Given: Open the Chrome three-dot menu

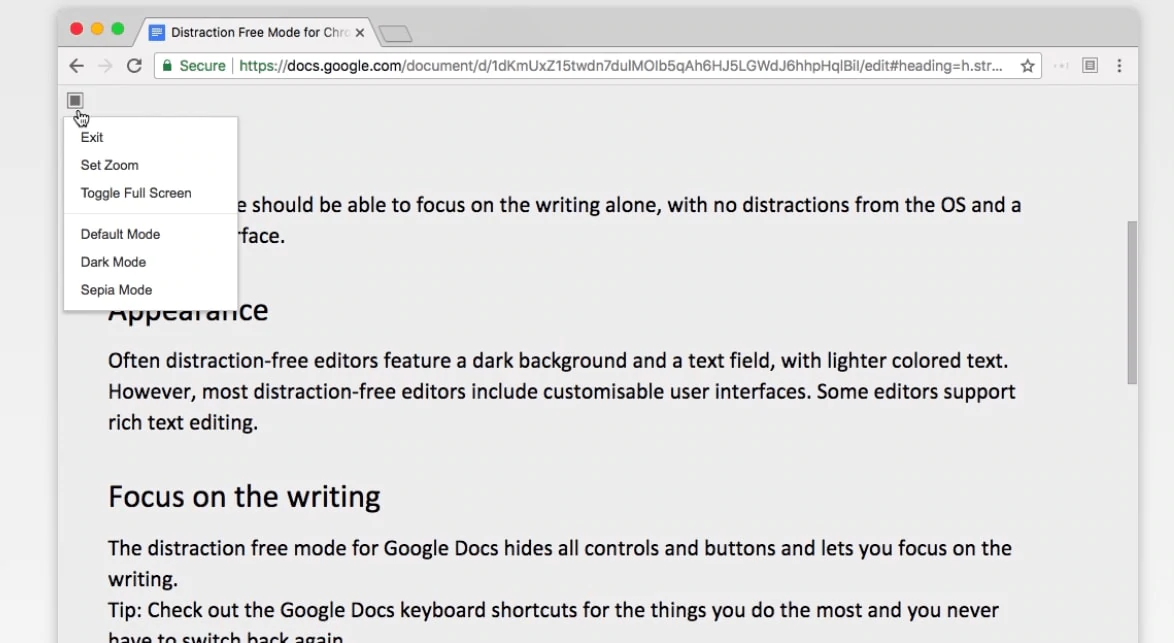Looking at the screenshot, I should pos(1119,66).
